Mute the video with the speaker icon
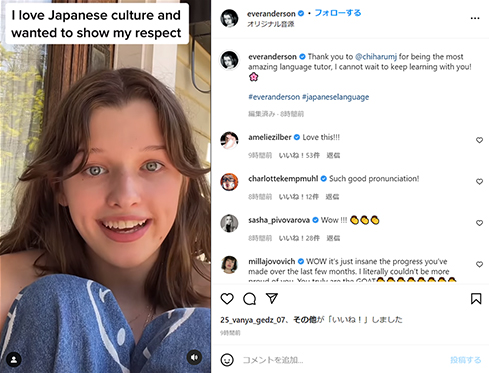Screen dimensions: 490x373 [x=194, y=357]
